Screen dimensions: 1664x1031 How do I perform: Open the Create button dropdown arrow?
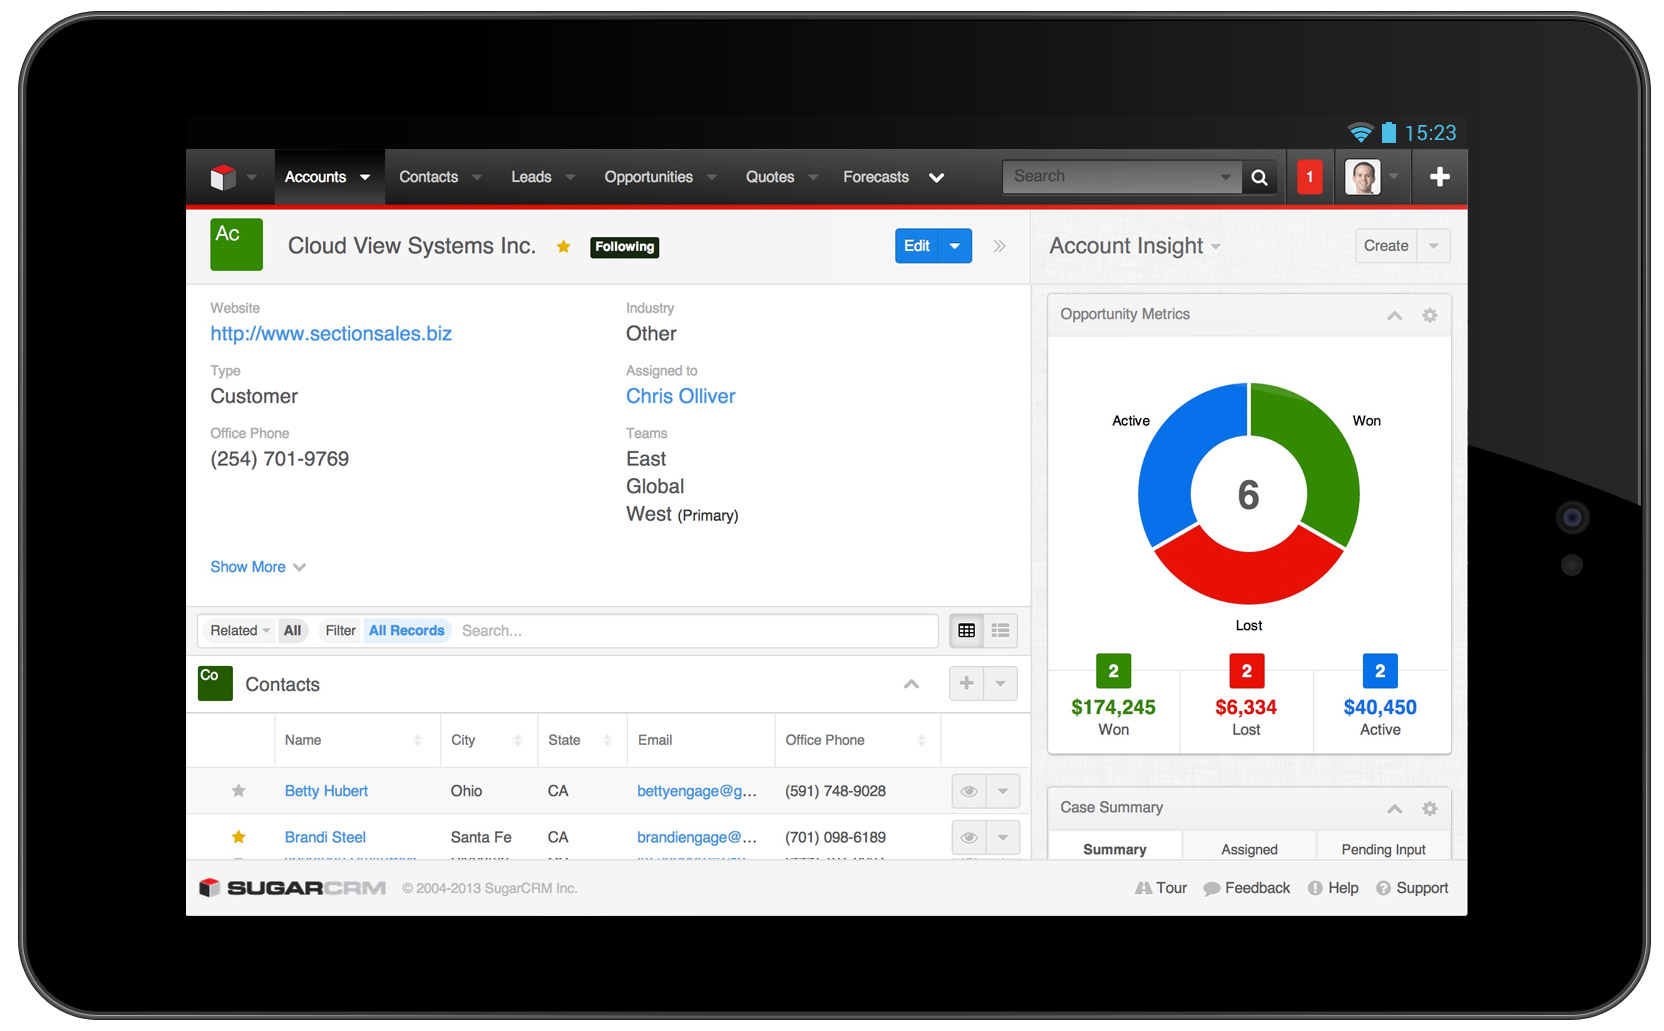click(1433, 246)
